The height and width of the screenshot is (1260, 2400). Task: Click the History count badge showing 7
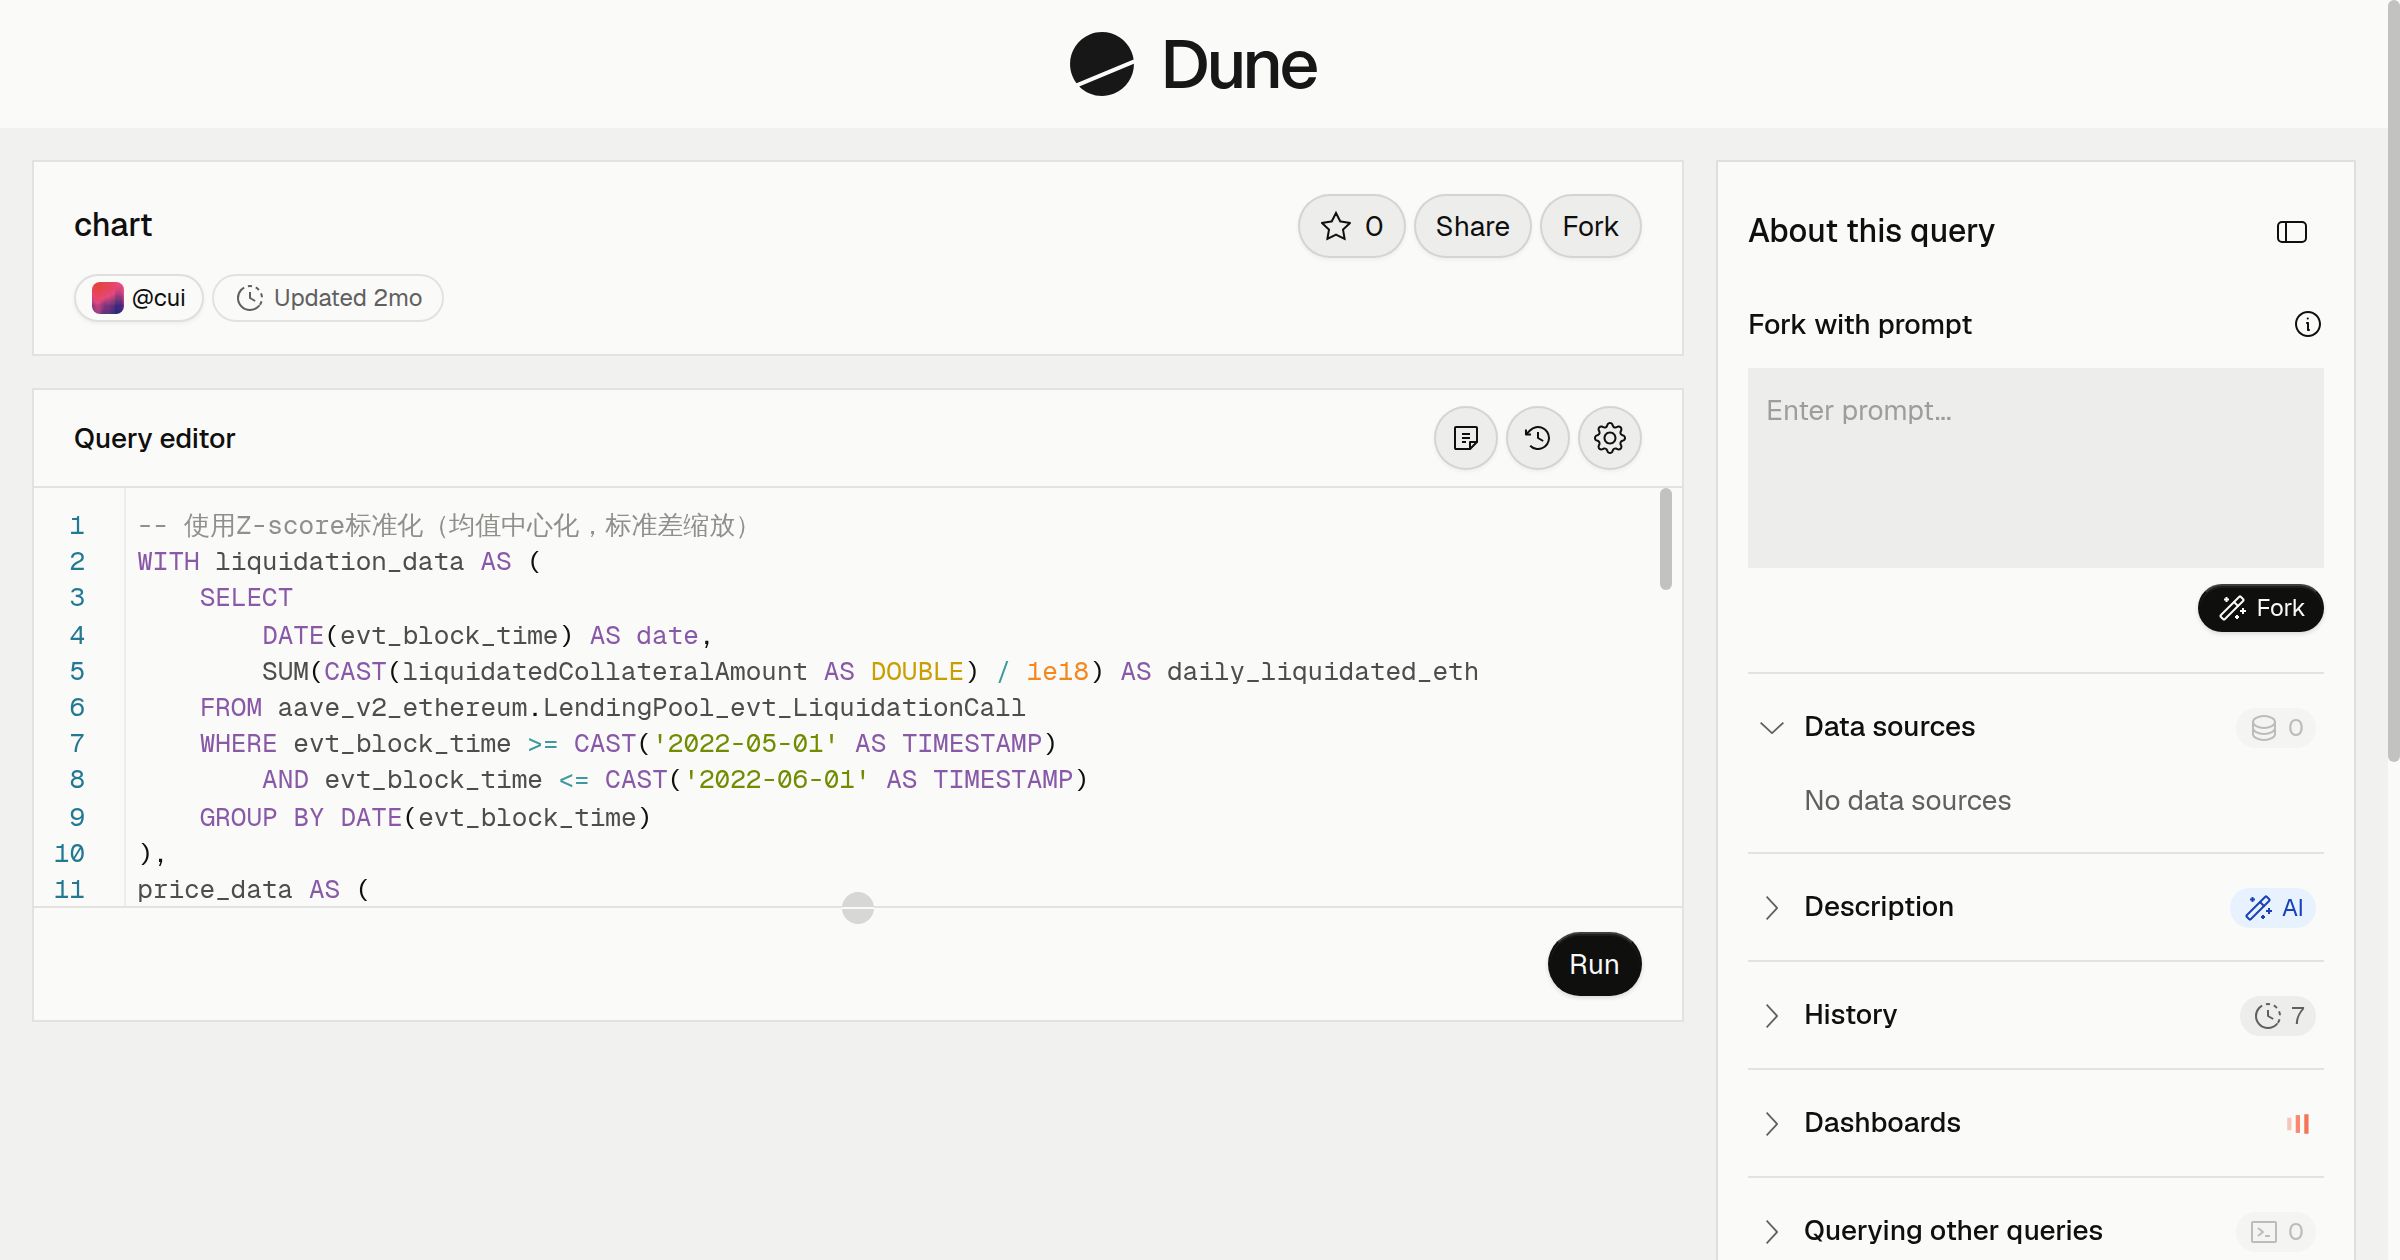[x=2278, y=1015]
